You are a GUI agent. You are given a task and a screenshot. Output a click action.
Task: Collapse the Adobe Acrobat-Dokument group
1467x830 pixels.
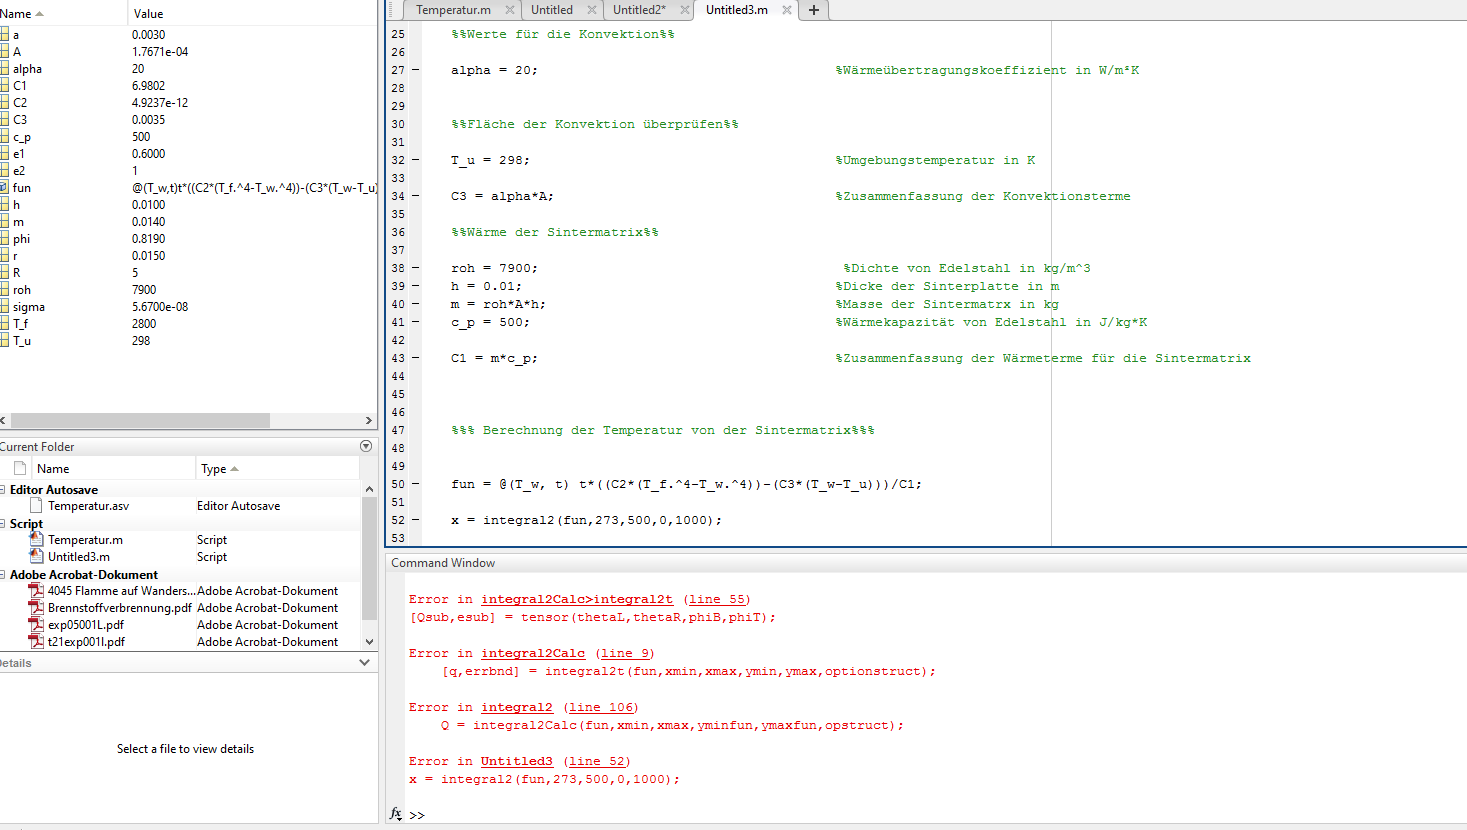click(x=3, y=575)
